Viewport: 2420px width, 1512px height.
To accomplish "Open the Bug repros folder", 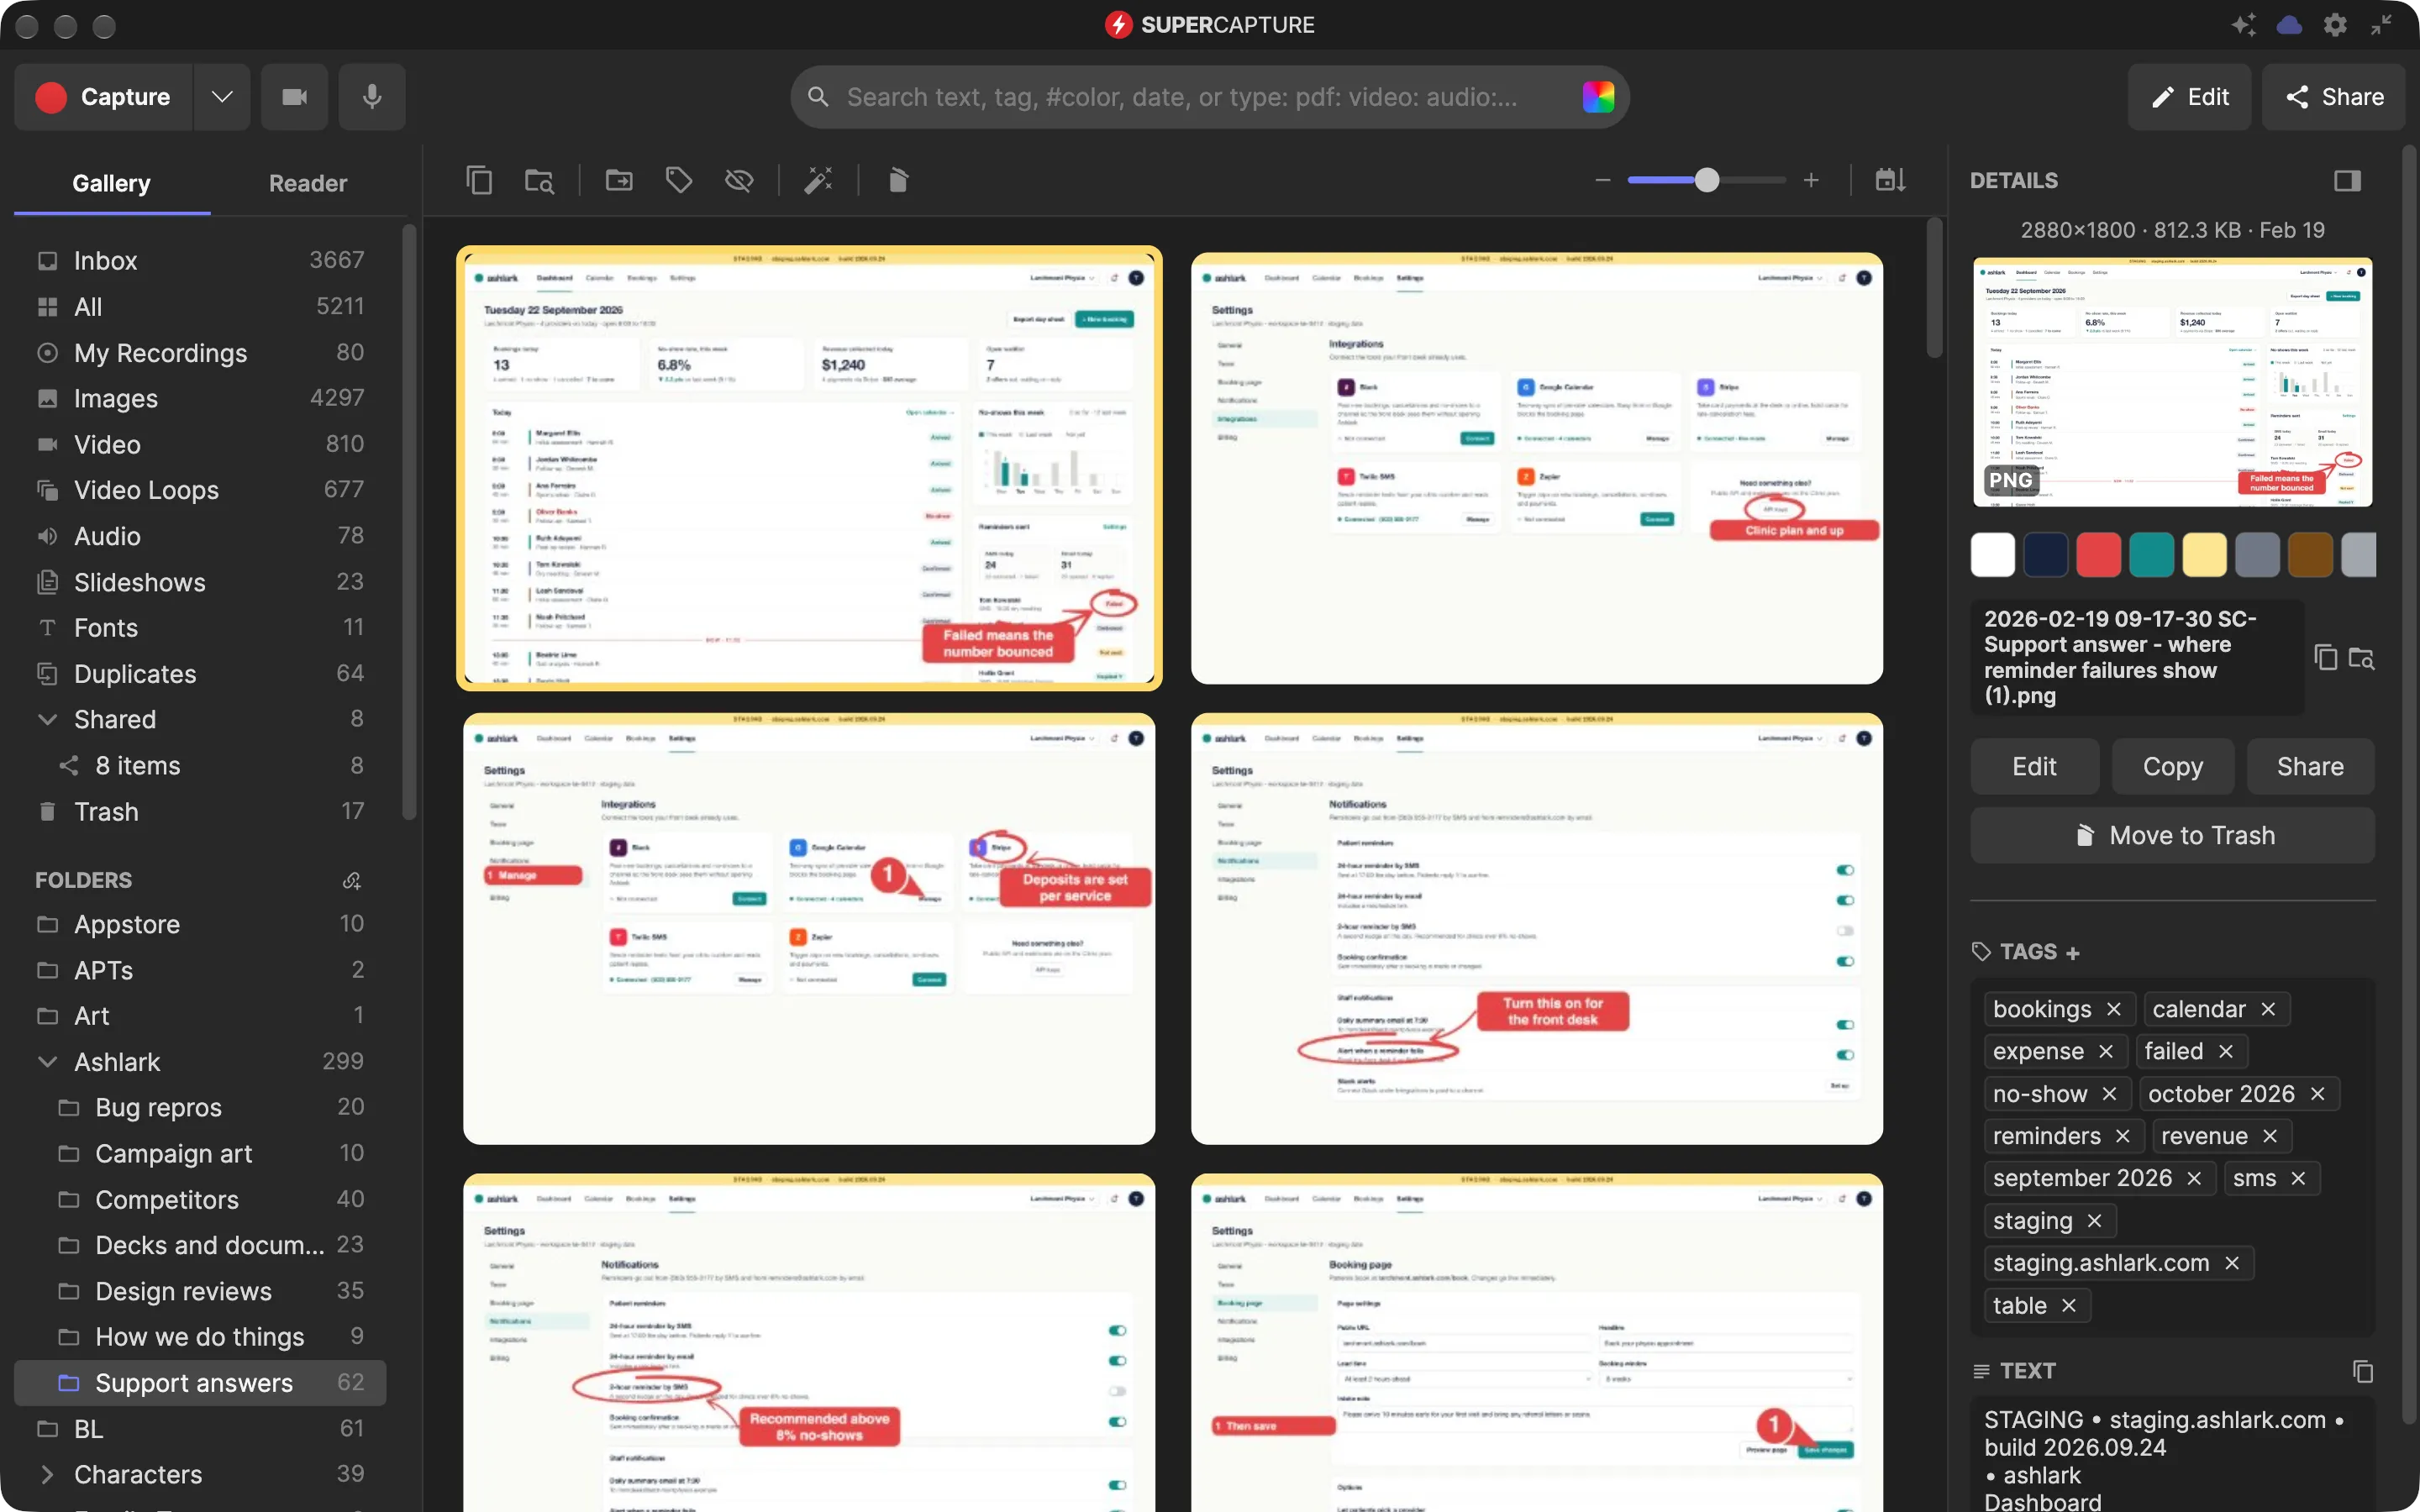I will coord(200,1107).
